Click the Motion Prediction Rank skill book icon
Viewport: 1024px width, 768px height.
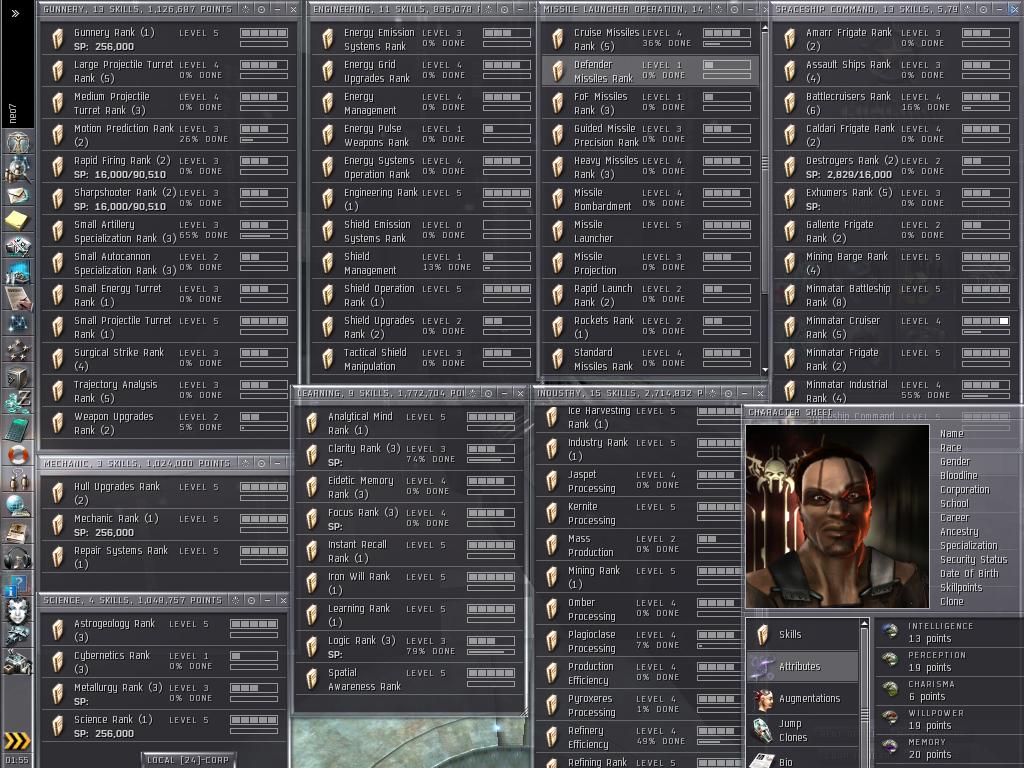57,135
